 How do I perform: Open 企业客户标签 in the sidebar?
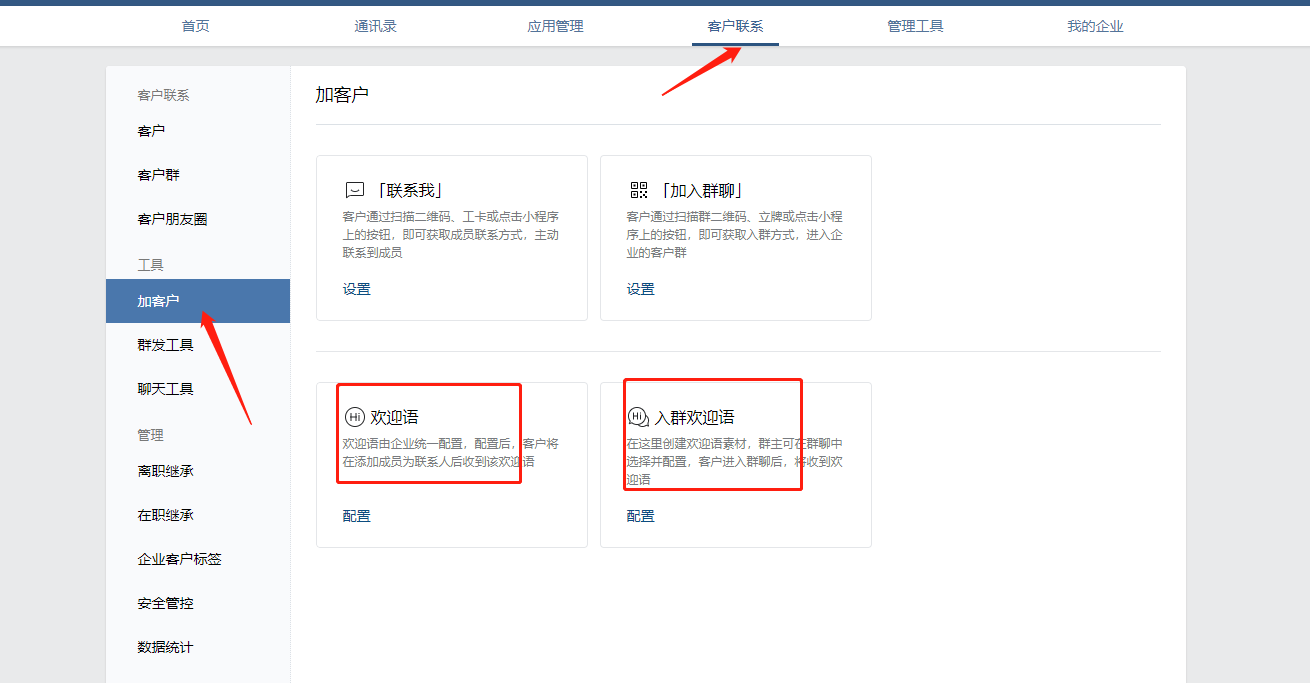pos(179,559)
